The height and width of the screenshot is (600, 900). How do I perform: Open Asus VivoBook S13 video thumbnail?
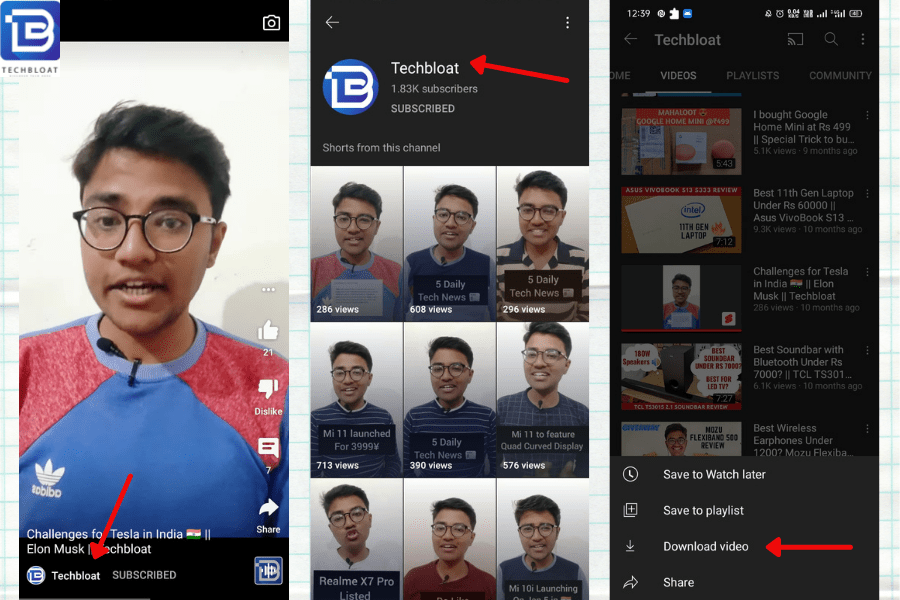681,219
